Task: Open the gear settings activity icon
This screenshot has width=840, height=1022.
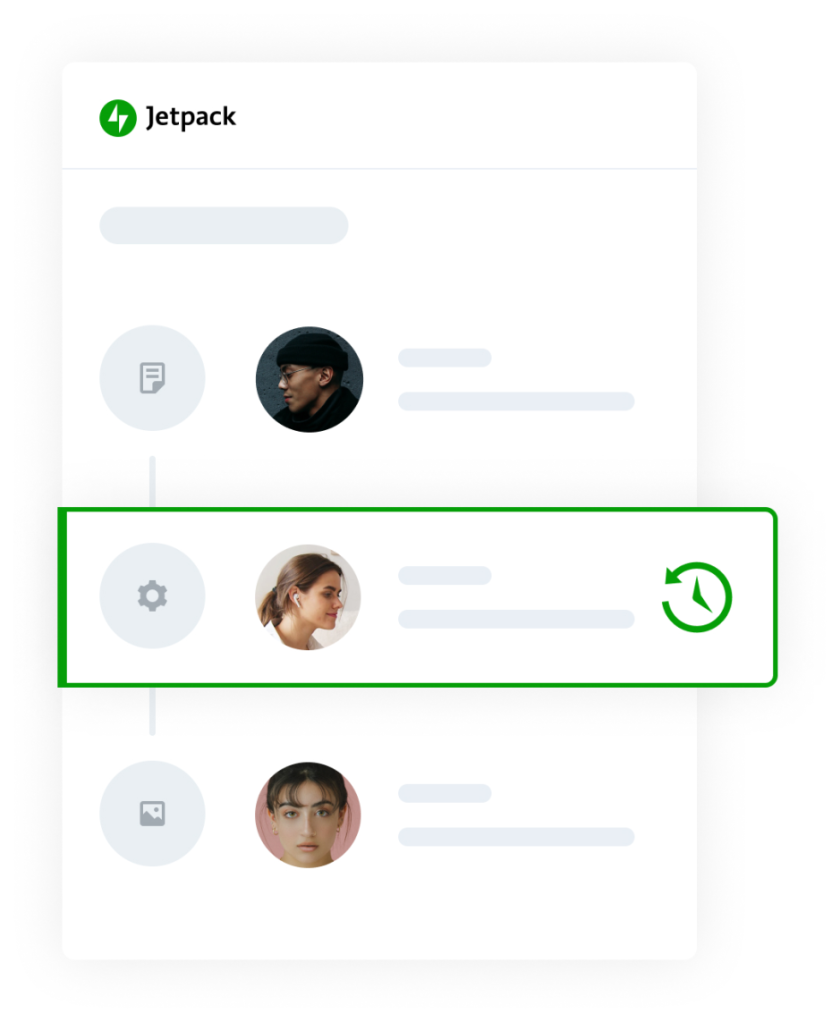Action: pos(152,596)
